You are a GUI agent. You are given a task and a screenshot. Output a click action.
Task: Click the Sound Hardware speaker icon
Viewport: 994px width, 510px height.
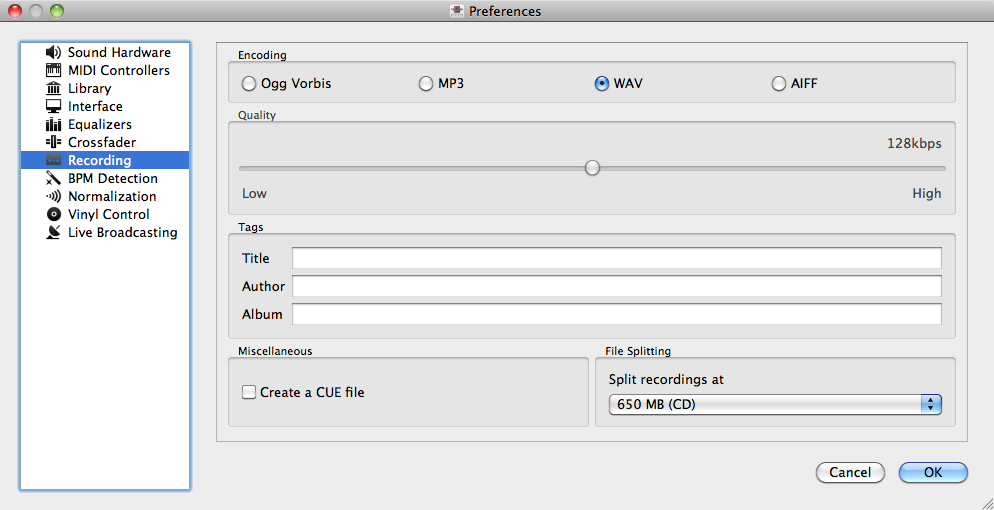point(54,52)
